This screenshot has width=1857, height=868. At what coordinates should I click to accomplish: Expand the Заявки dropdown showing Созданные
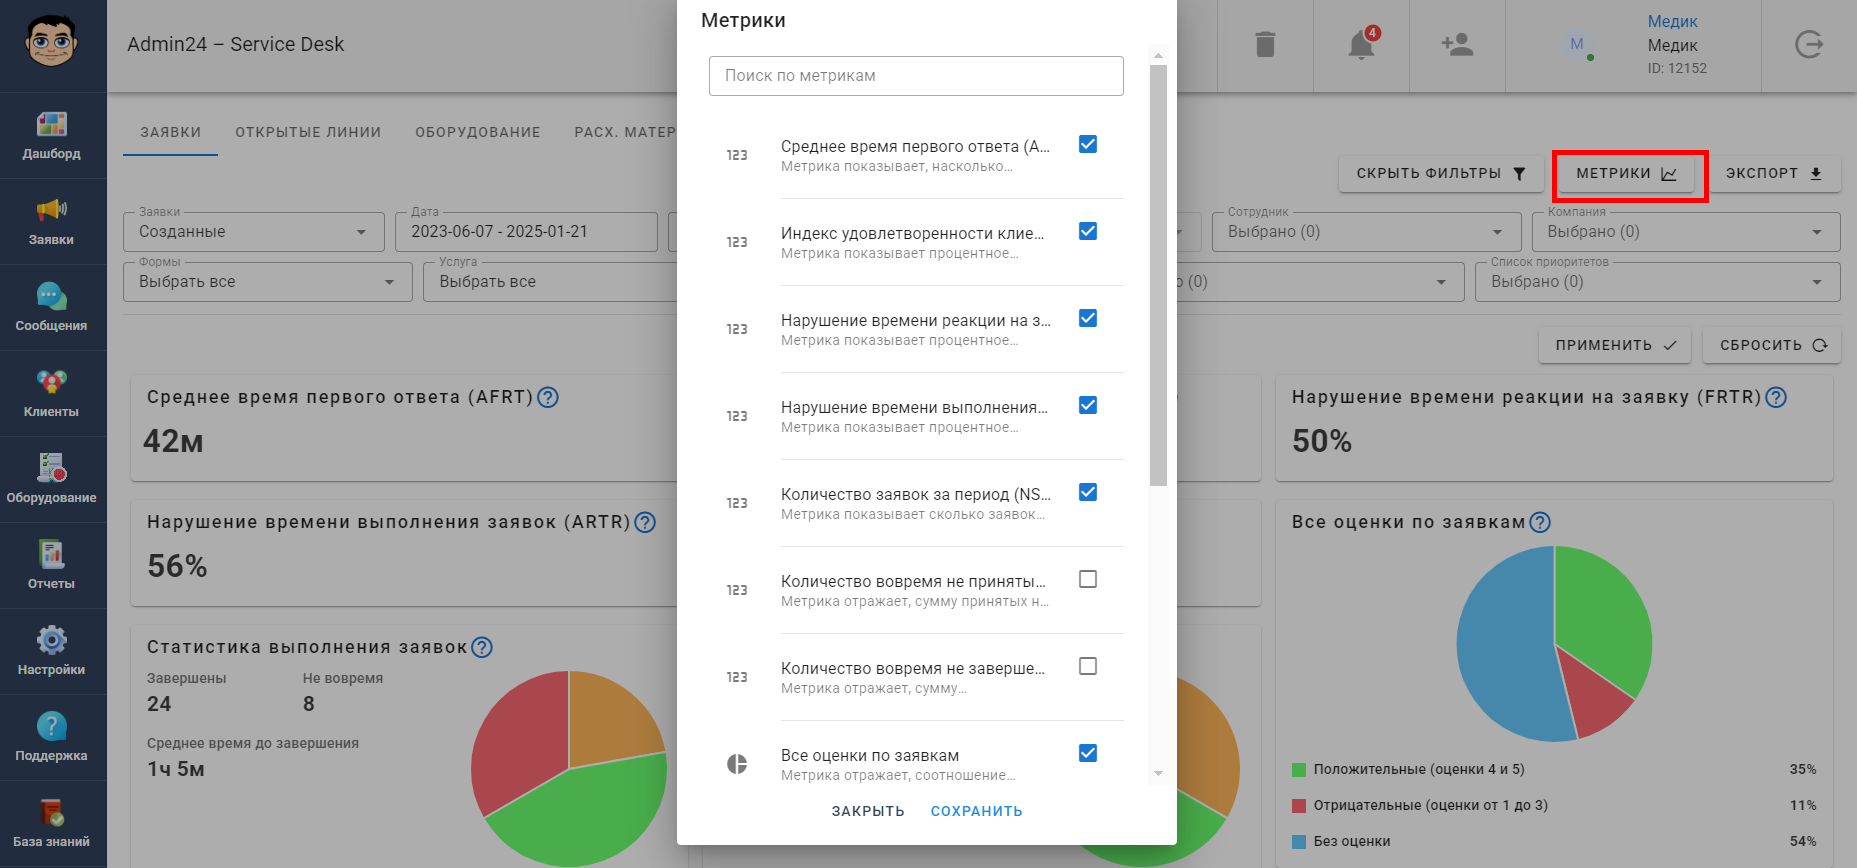click(254, 232)
